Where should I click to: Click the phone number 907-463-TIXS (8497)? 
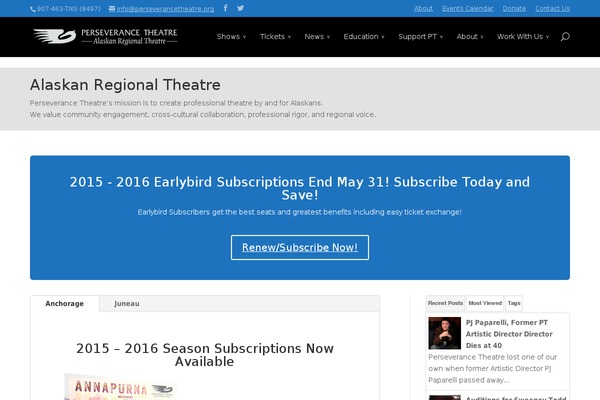pyautogui.click(x=68, y=9)
